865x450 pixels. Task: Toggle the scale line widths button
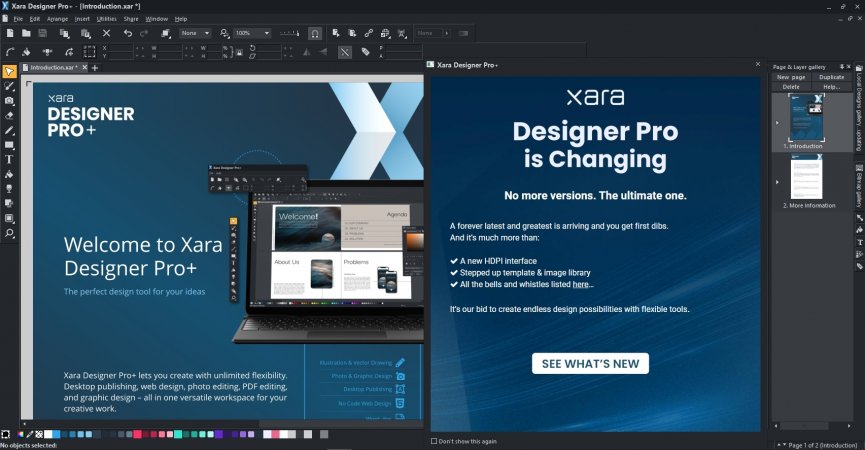(345, 52)
